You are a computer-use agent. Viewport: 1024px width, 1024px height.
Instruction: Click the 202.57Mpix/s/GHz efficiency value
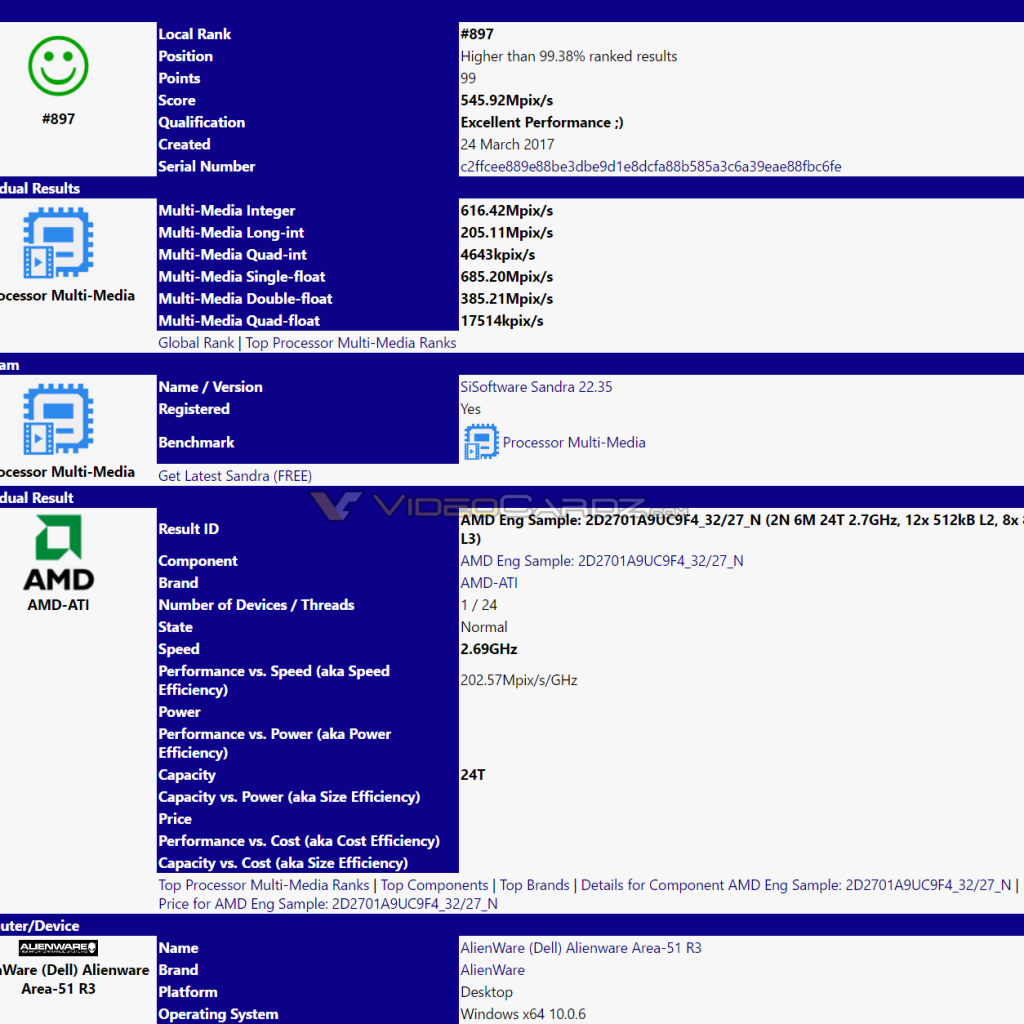coord(519,680)
